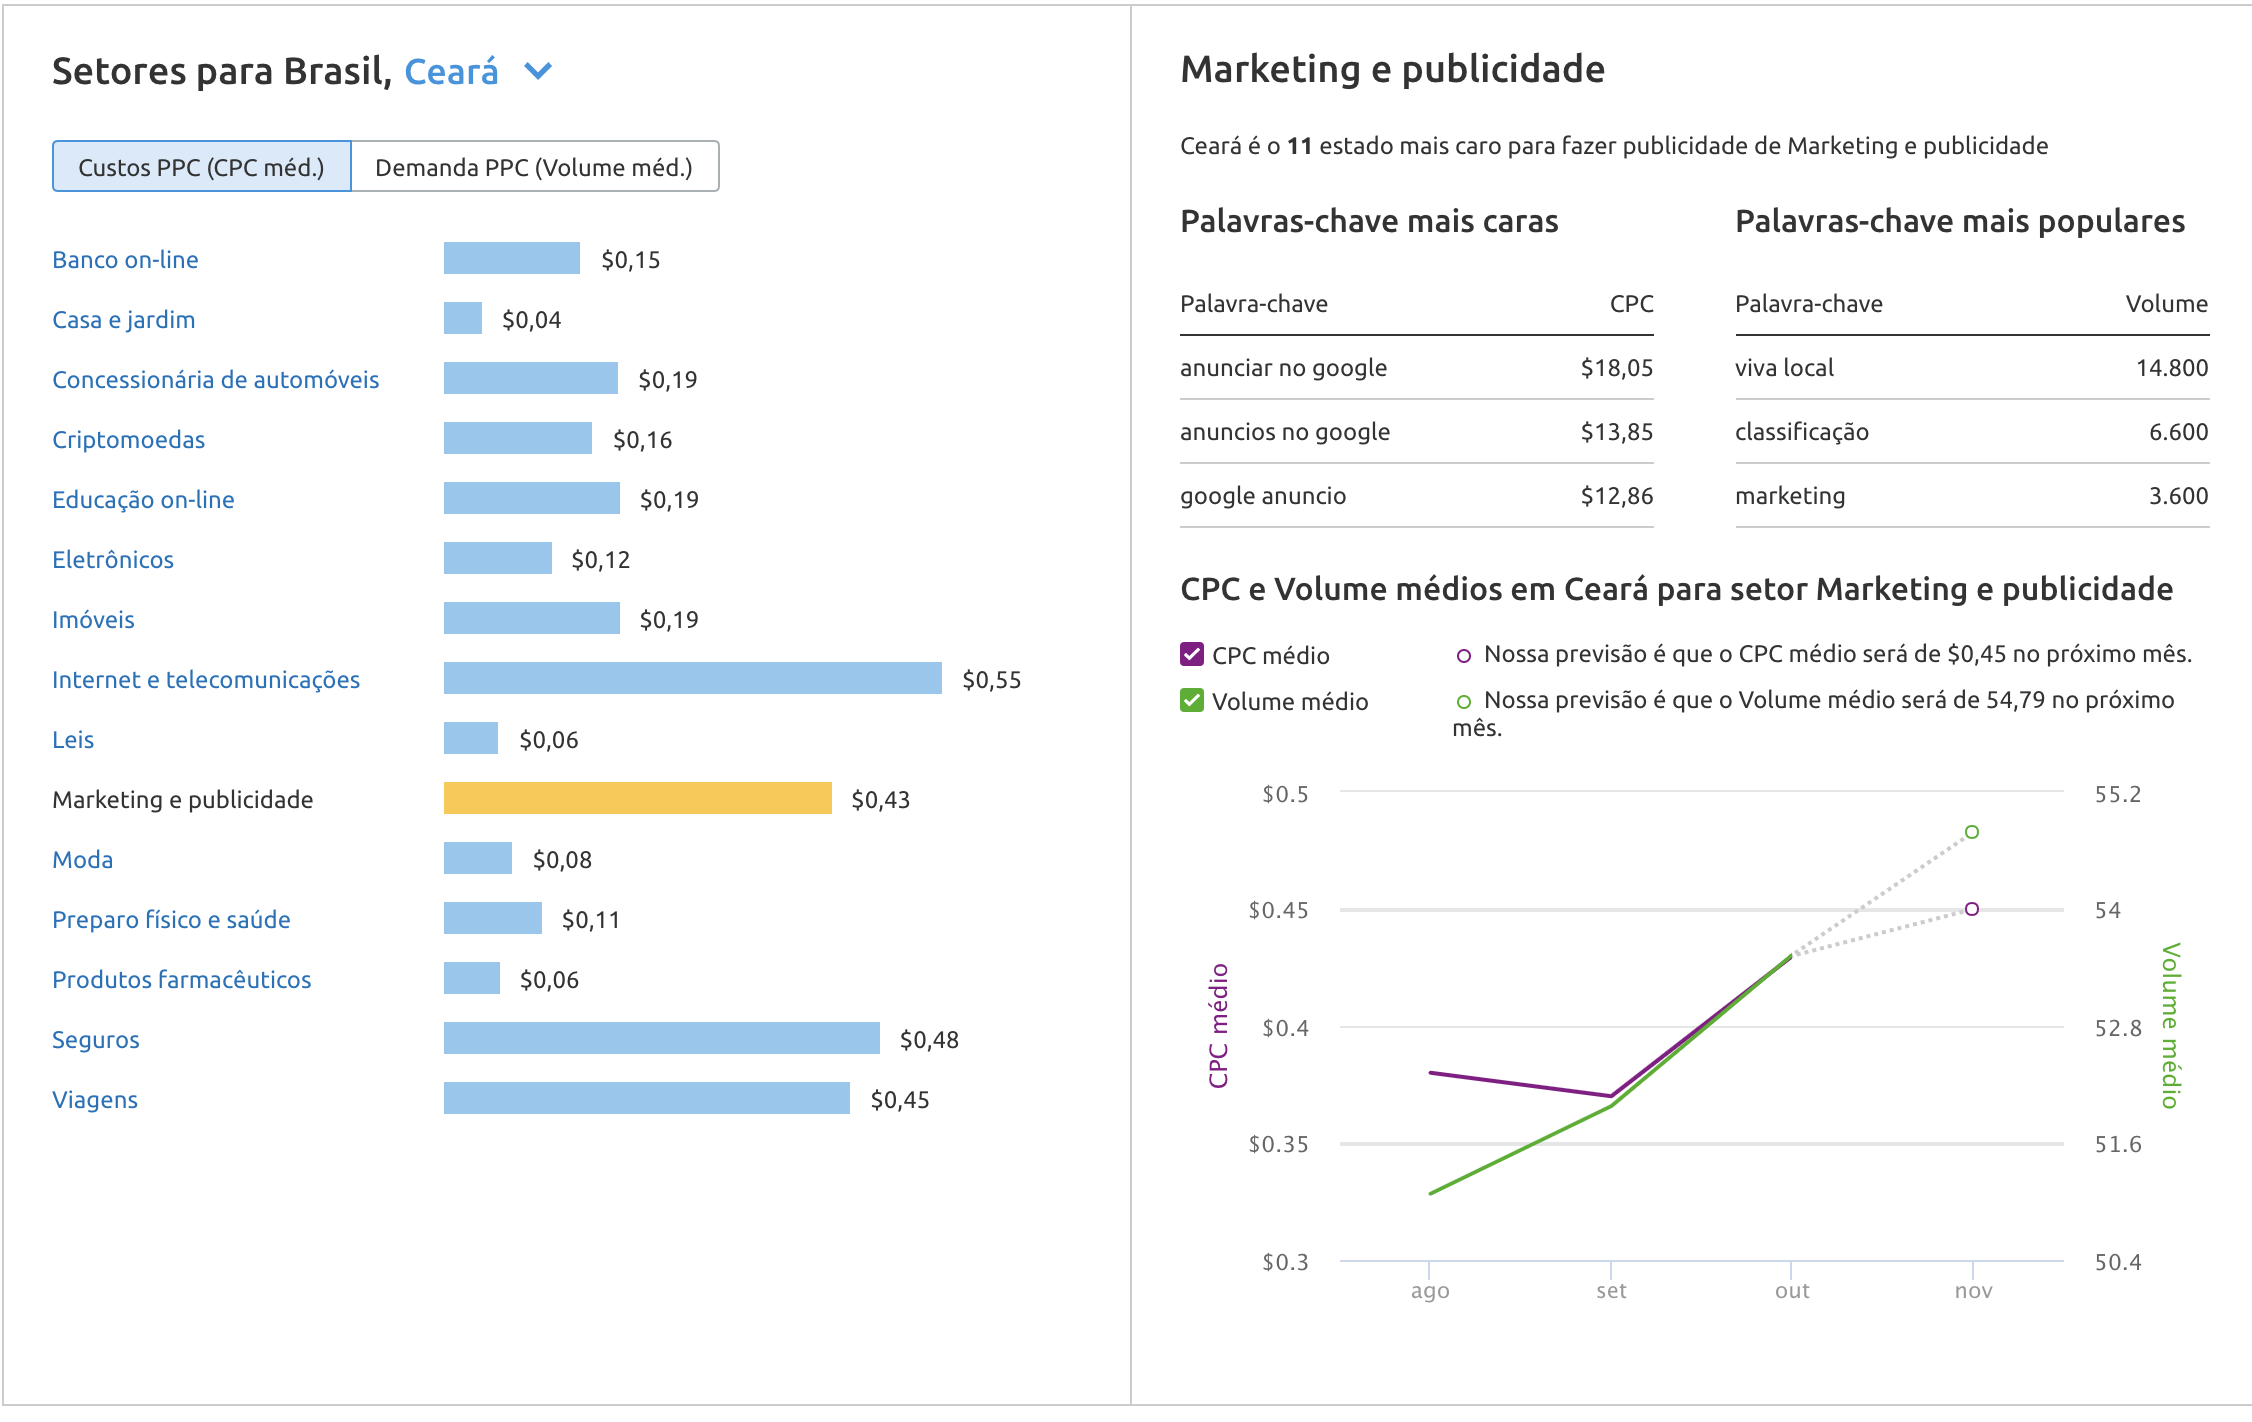Select the Marketing e publicidade row
2252x1422 pixels.
(183, 800)
